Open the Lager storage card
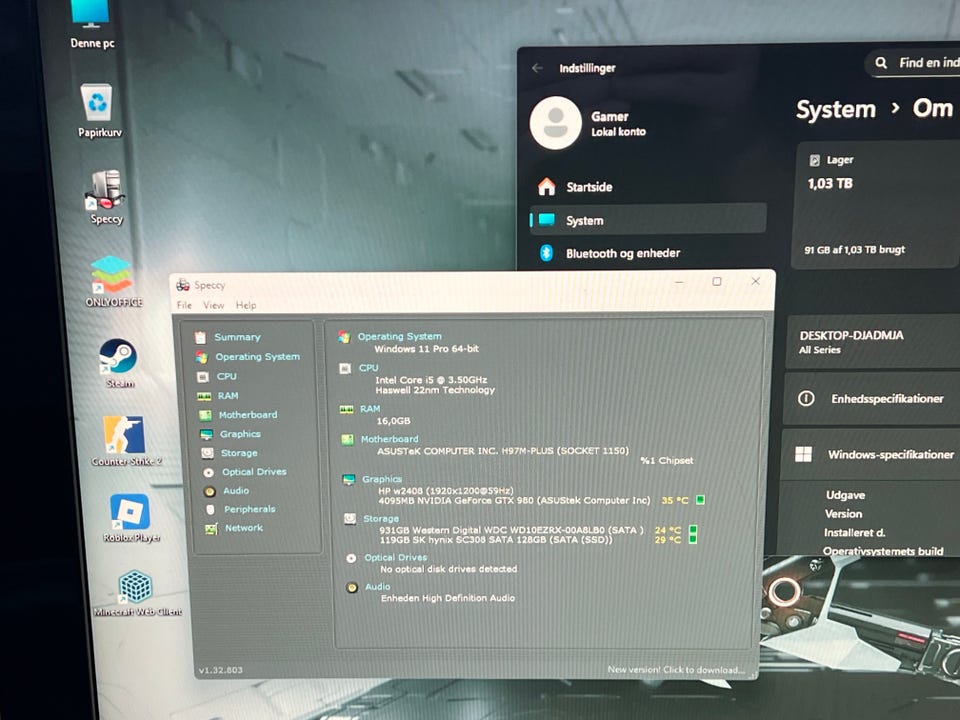Image resolution: width=960 pixels, height=720 pixels. click(x=876, y=205)
